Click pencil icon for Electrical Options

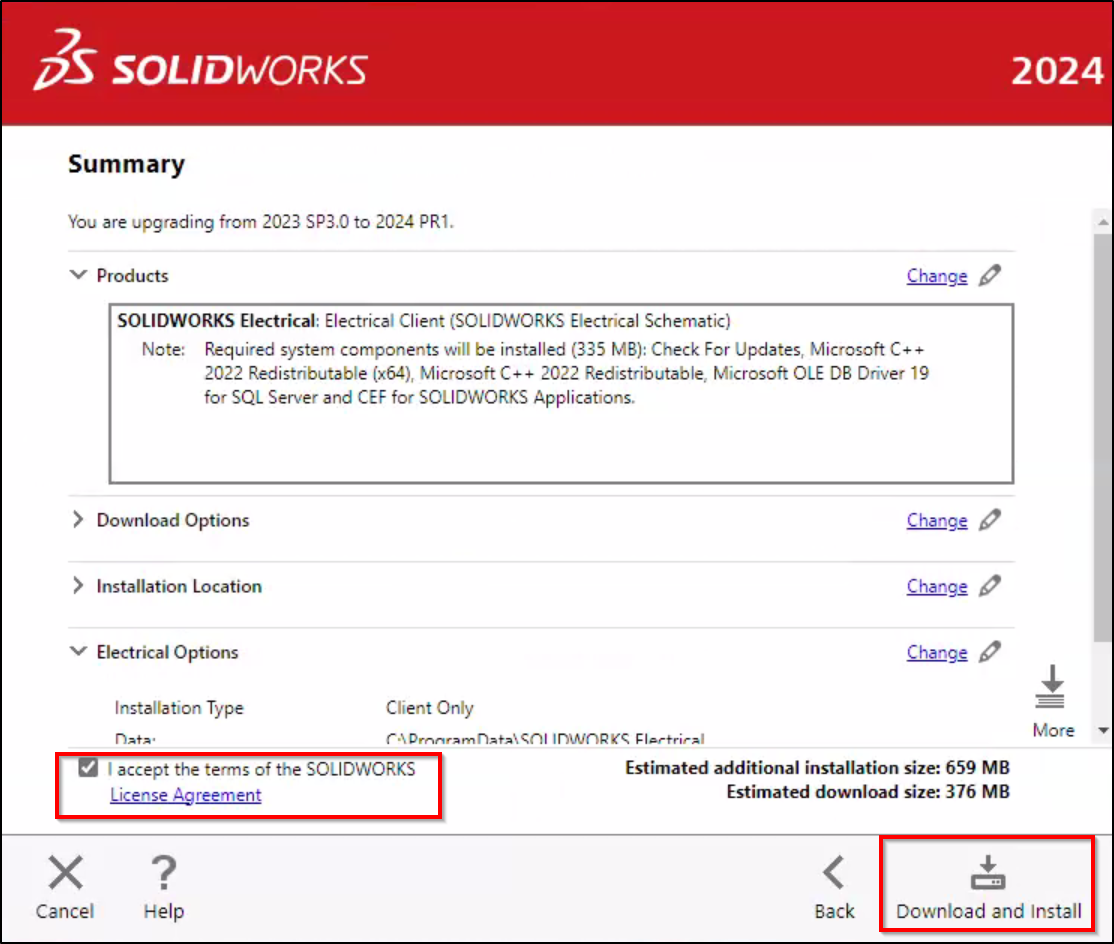tap(990, 652)
